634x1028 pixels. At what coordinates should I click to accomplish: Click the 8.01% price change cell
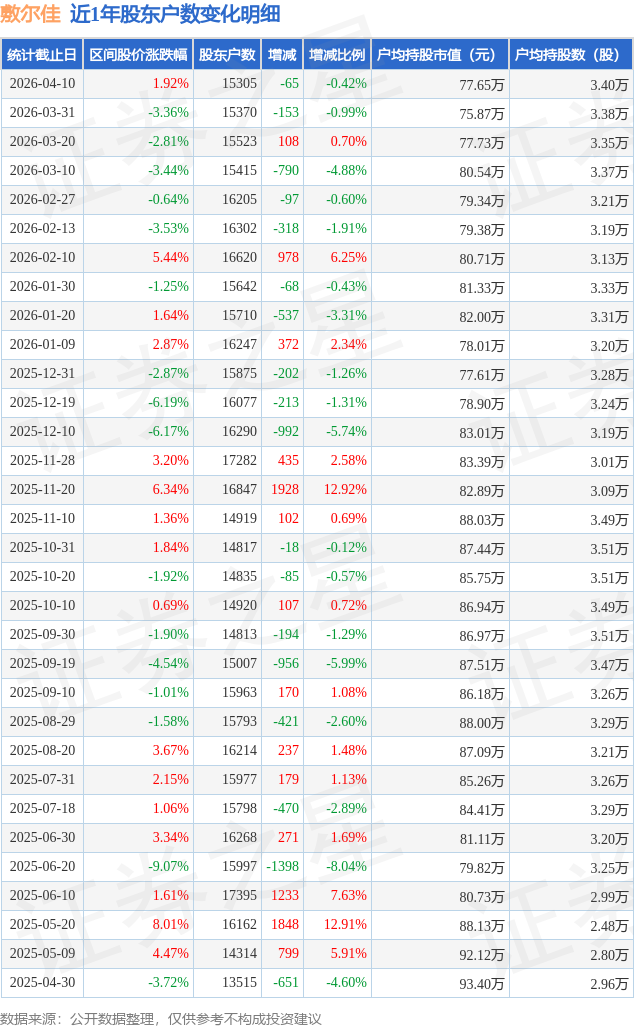(x=170, y=925)
